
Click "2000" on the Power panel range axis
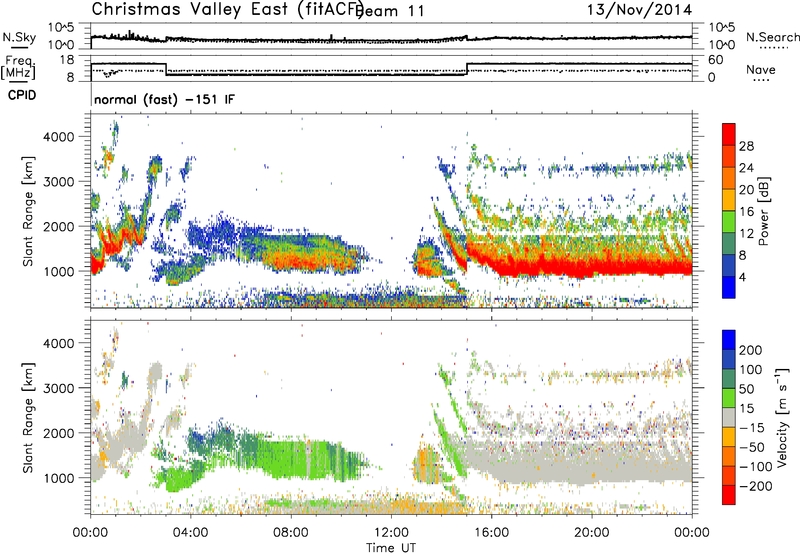point(59,226)
